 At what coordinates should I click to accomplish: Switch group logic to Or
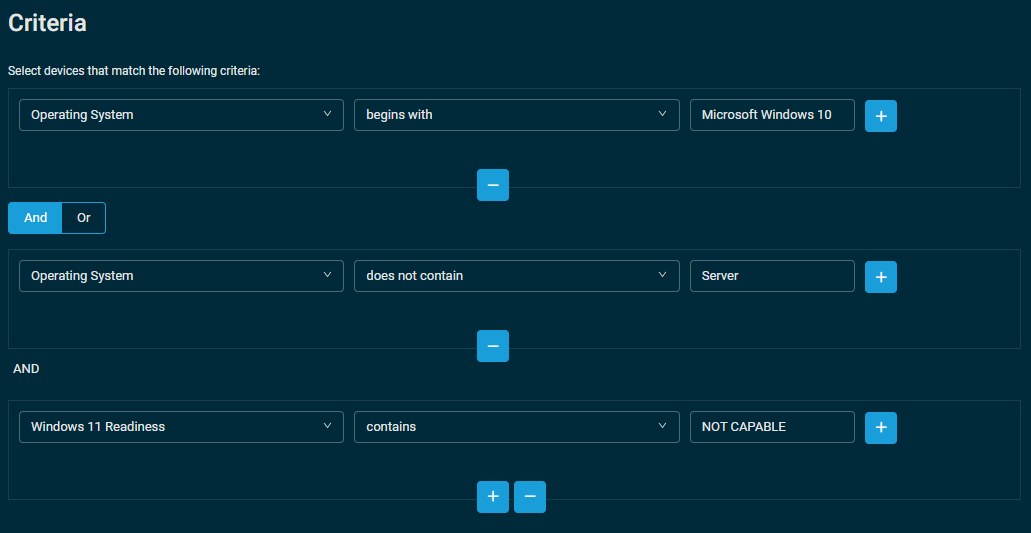click(x=84, y=218)
